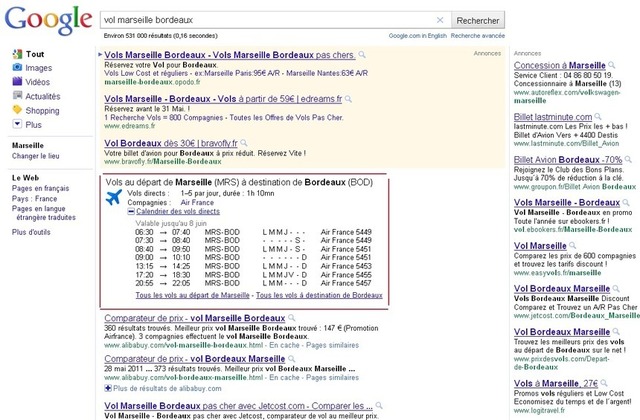Preview easyvols Vol Marseille ad magnifier
Image resolution: width=640 pixels, height=420 pixels.
[x=572, y=245]
